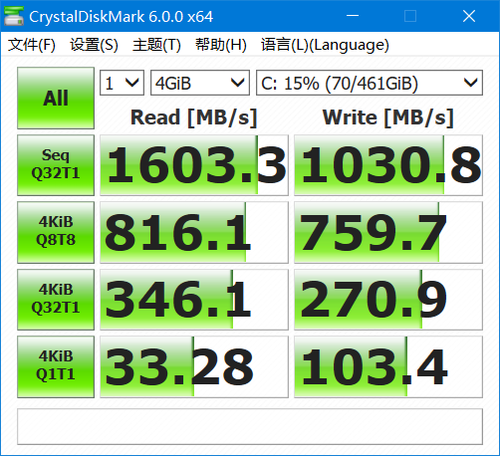Start the 4KiB Q32T1 test
This screenshot has height=456, width=500.
pyautogui.click(x=56, y=299)
